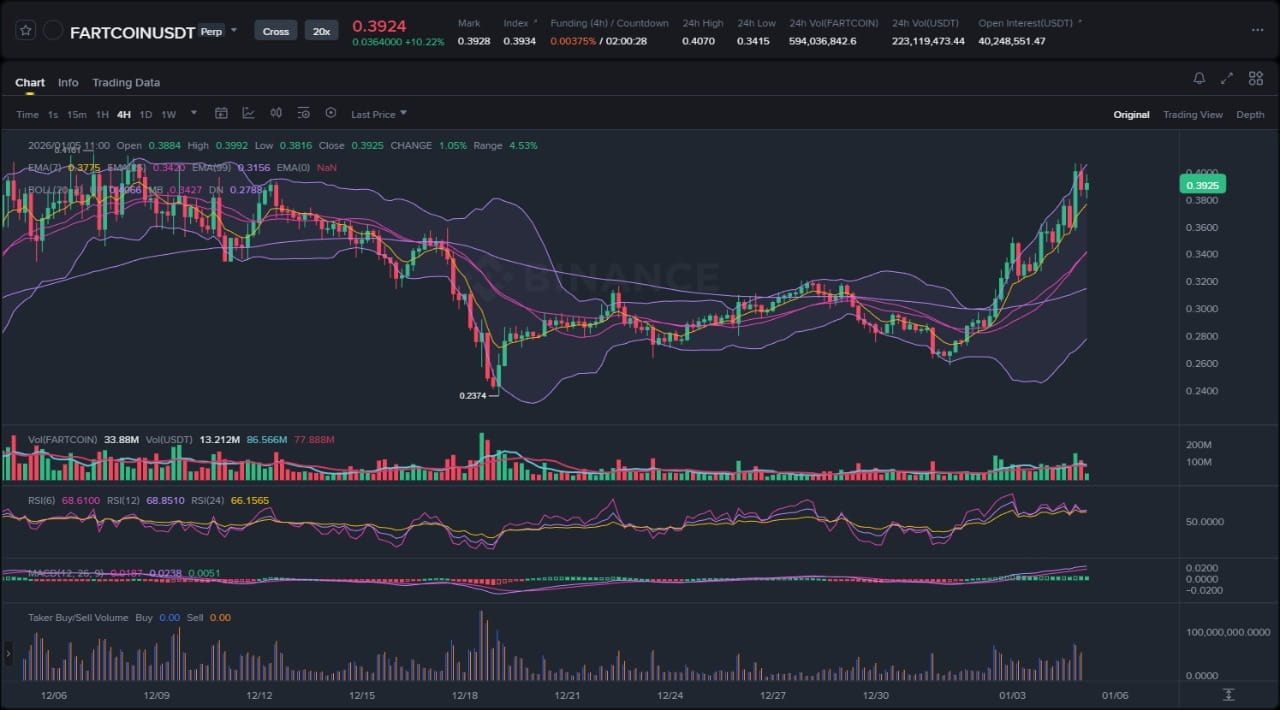The image size is (1280, 710).
Task: Switch to the Chart tab
Action: point(30,82)
